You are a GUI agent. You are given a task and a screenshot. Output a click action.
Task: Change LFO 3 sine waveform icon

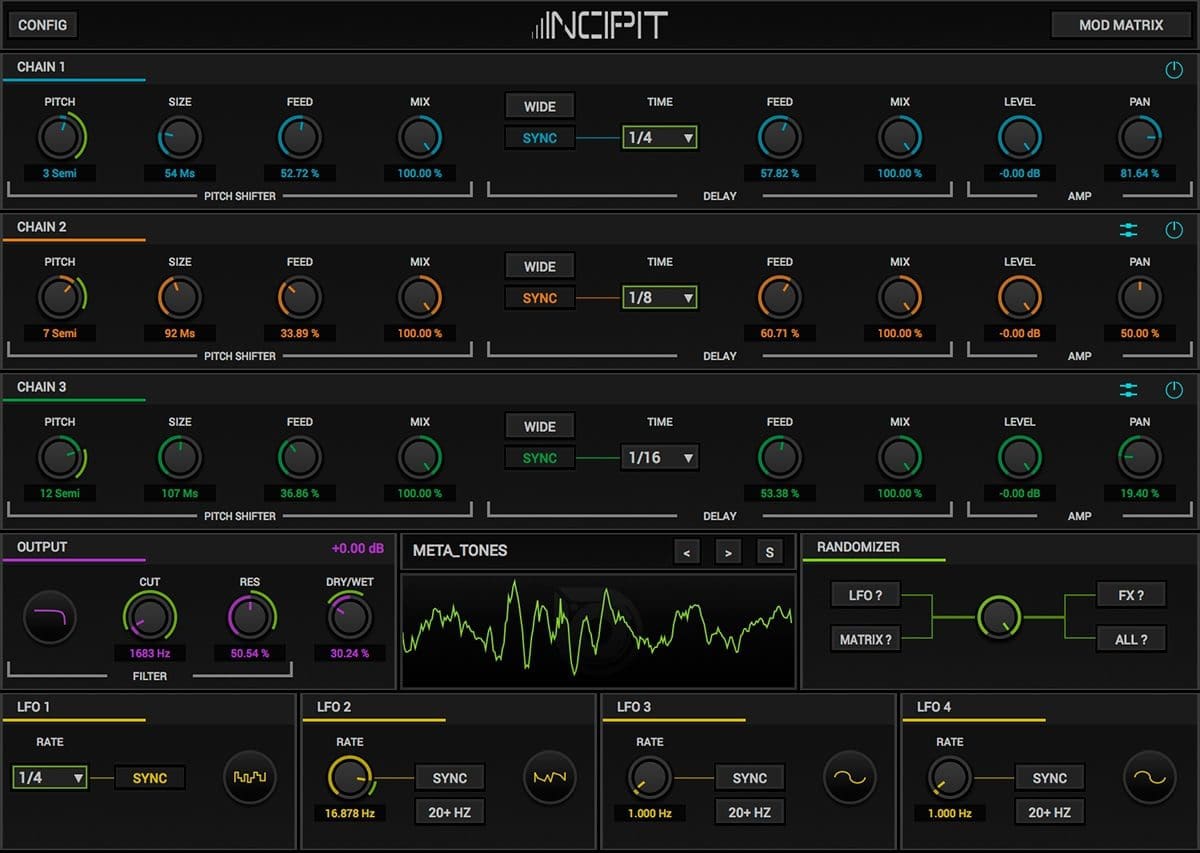[x=850, y=777]
